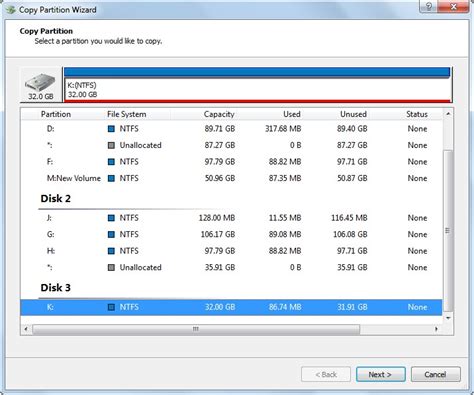Click the 106.17 GB capacity cell
The width and height of the screenshot is (474, 395).
click(218, 234)
